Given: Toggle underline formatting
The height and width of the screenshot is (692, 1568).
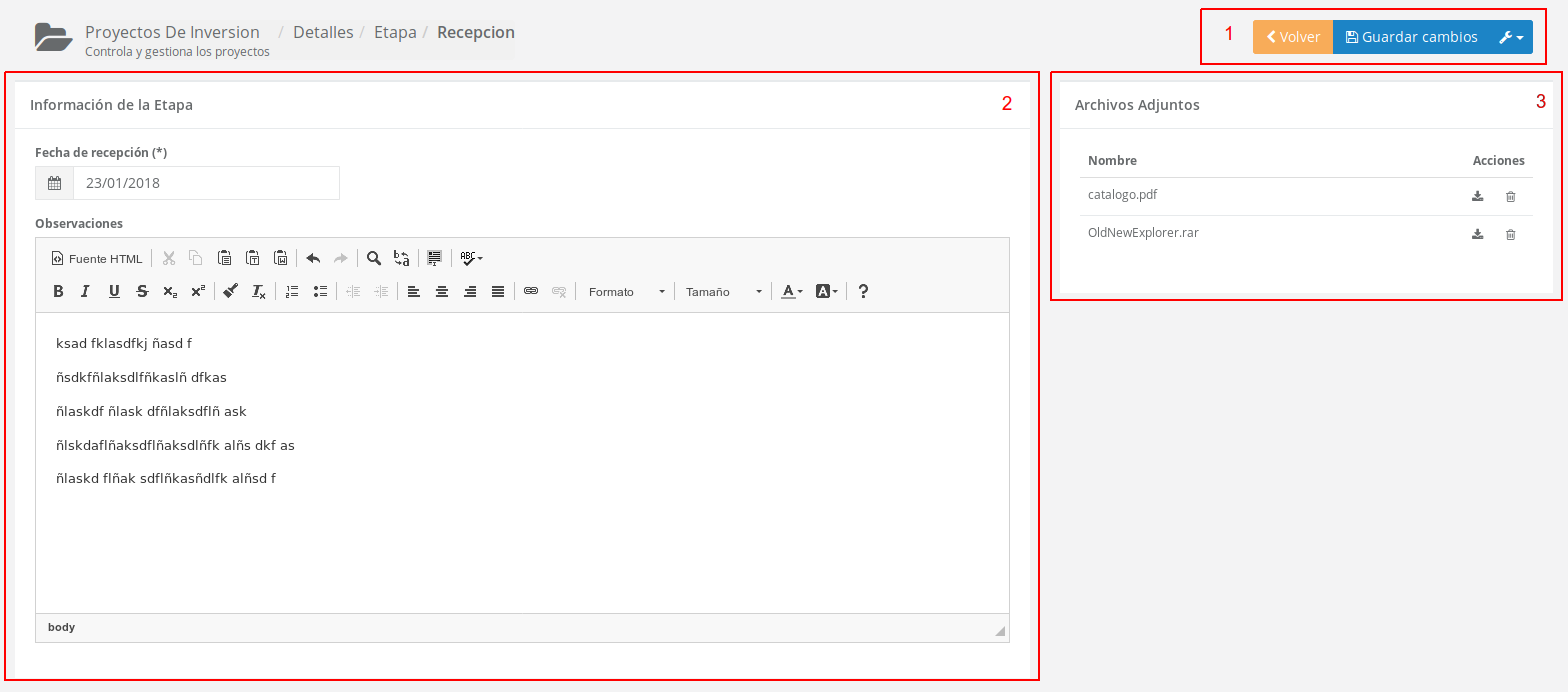Looking at the screenshot, I should (x=114, y=292).
